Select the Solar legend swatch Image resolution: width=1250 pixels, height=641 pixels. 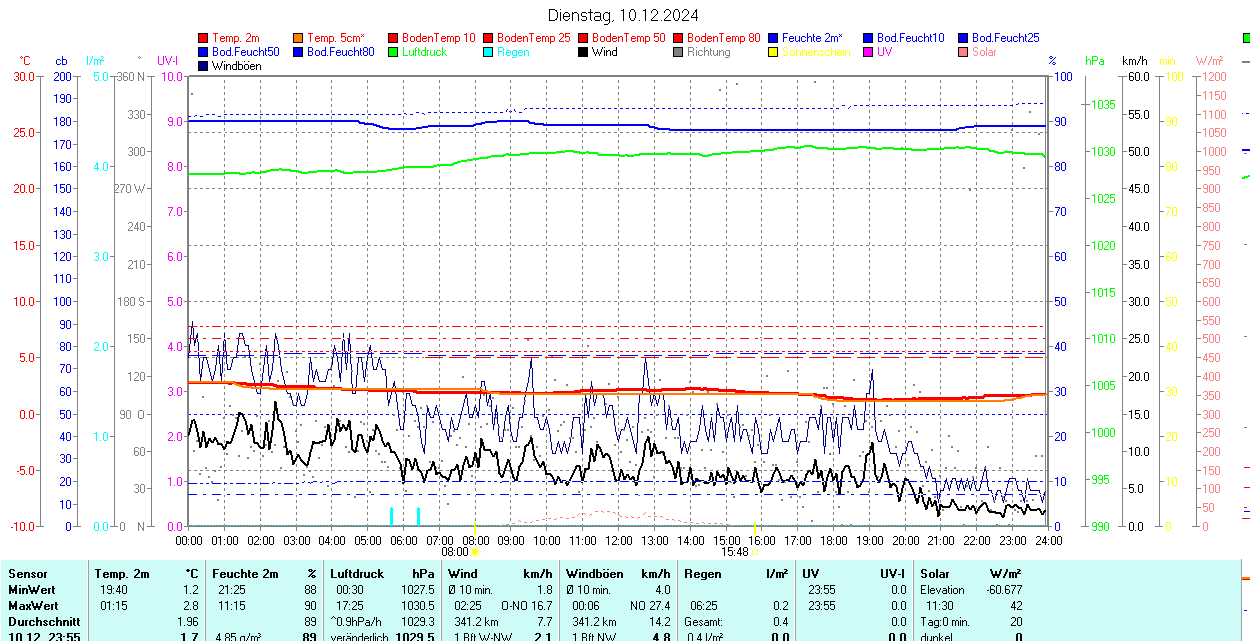(x=964, y=52)
